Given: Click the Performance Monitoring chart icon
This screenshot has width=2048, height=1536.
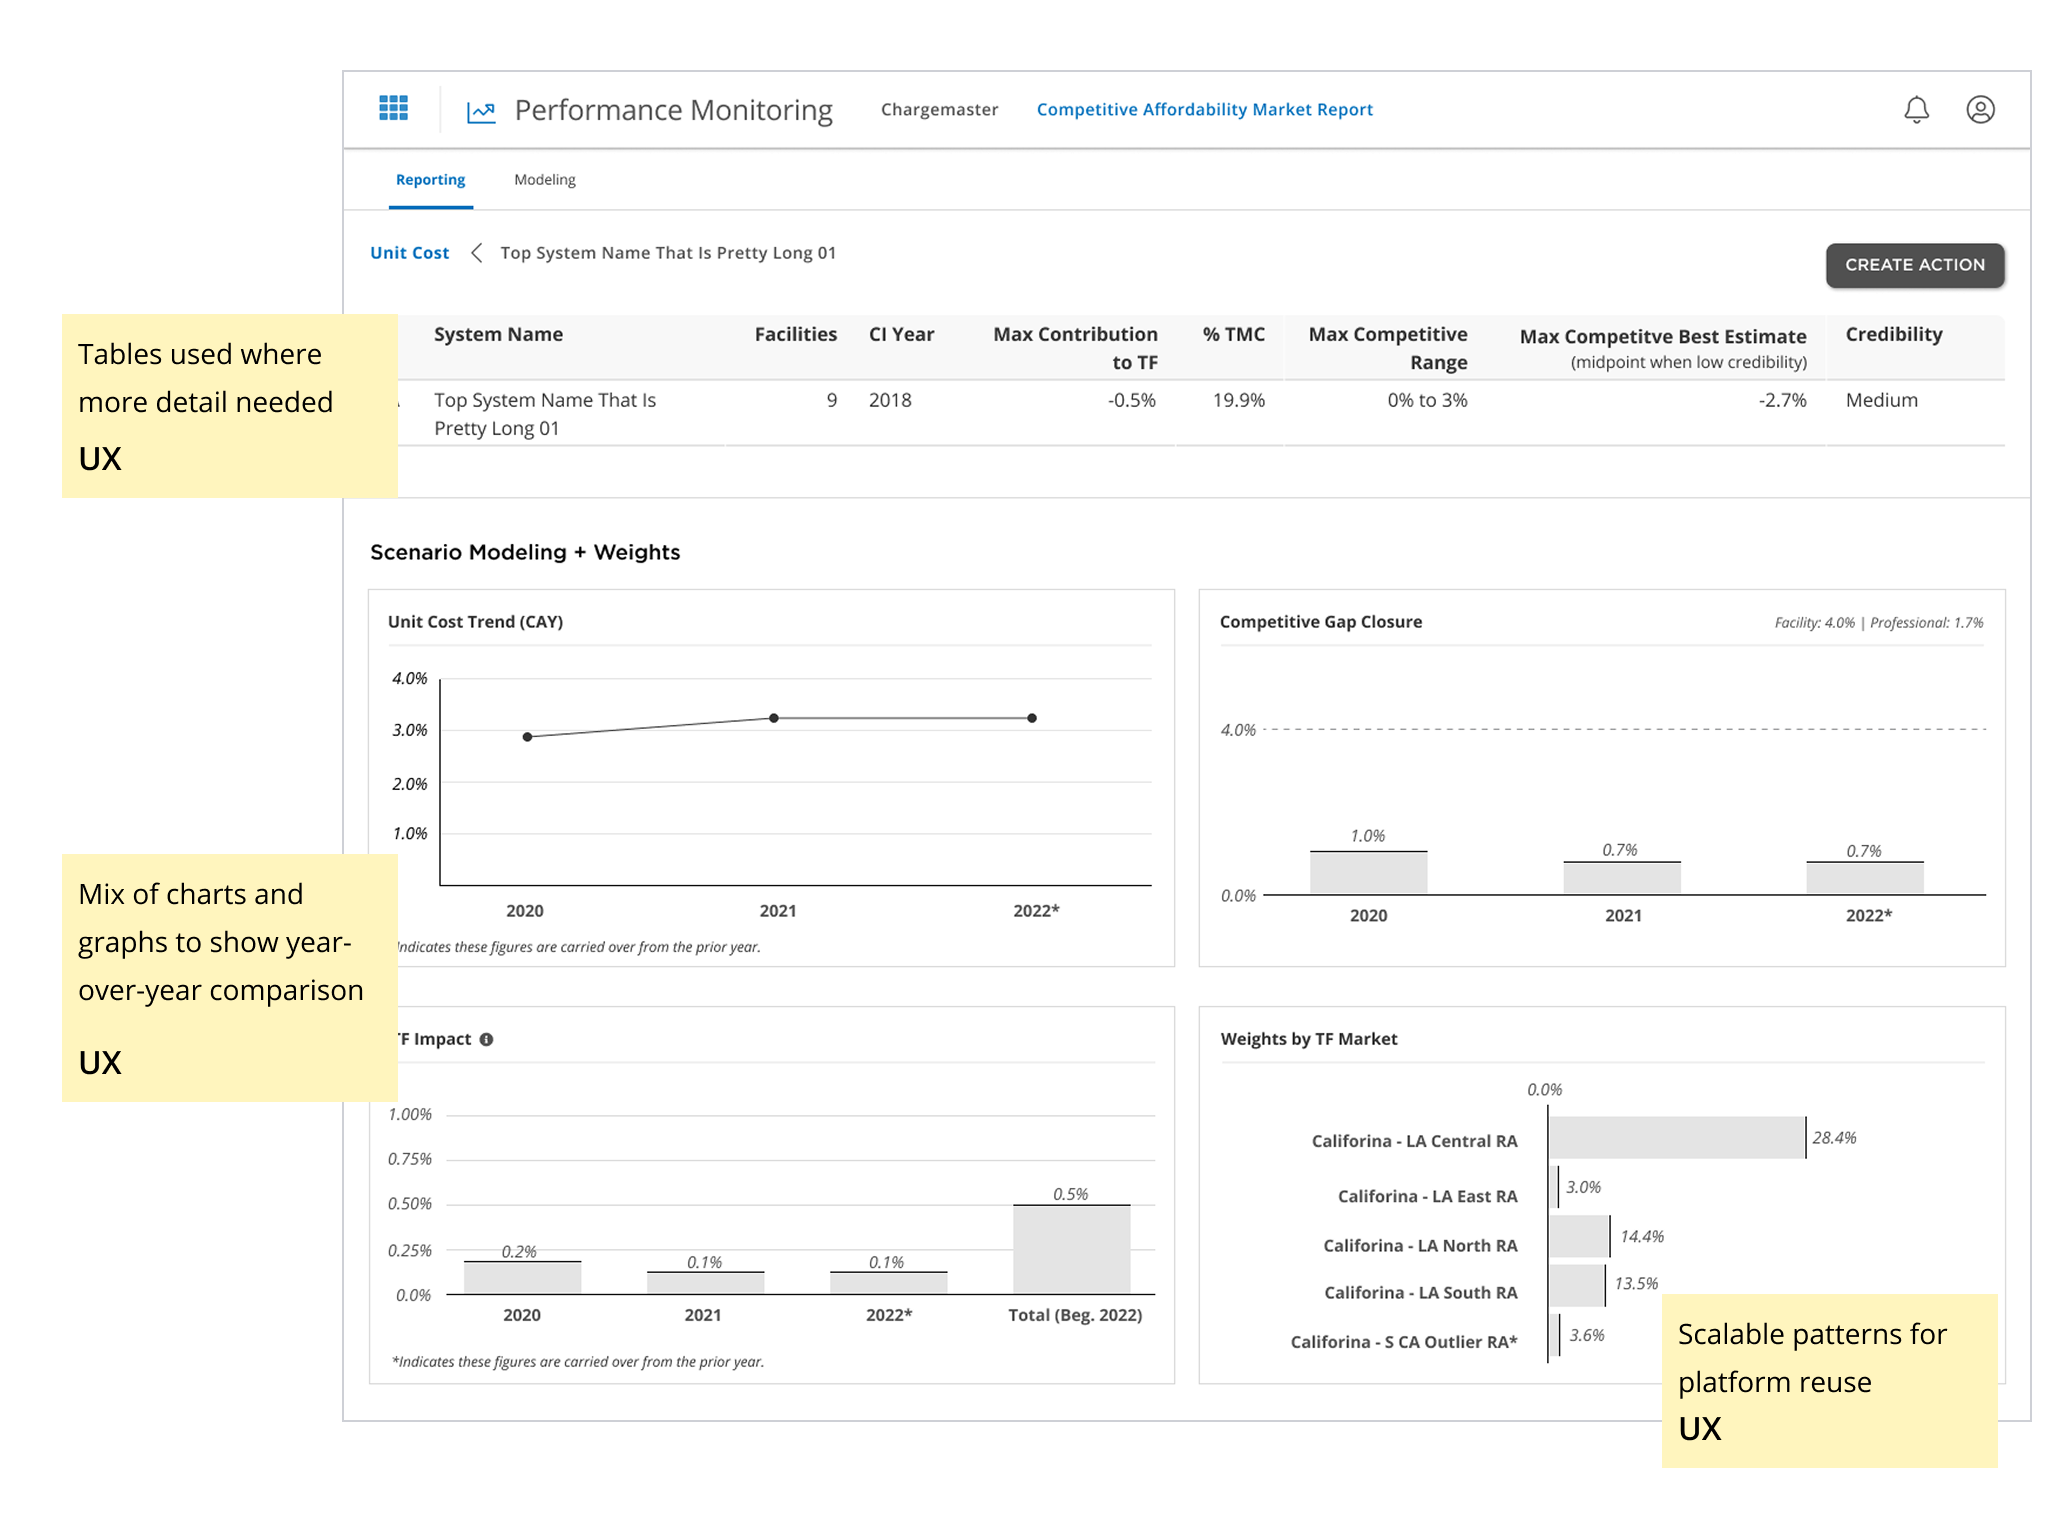Looking at the screenshot, I should coord(481,111).
